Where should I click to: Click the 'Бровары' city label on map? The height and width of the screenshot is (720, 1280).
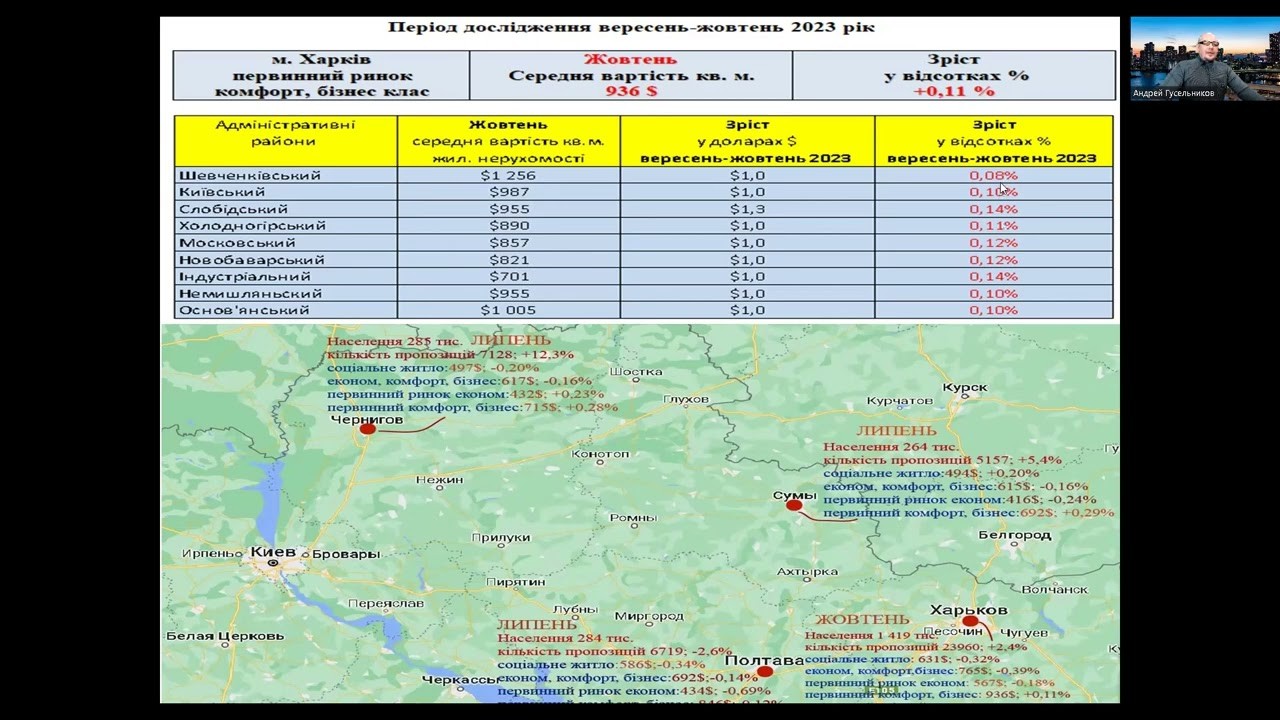click(346, 554)
